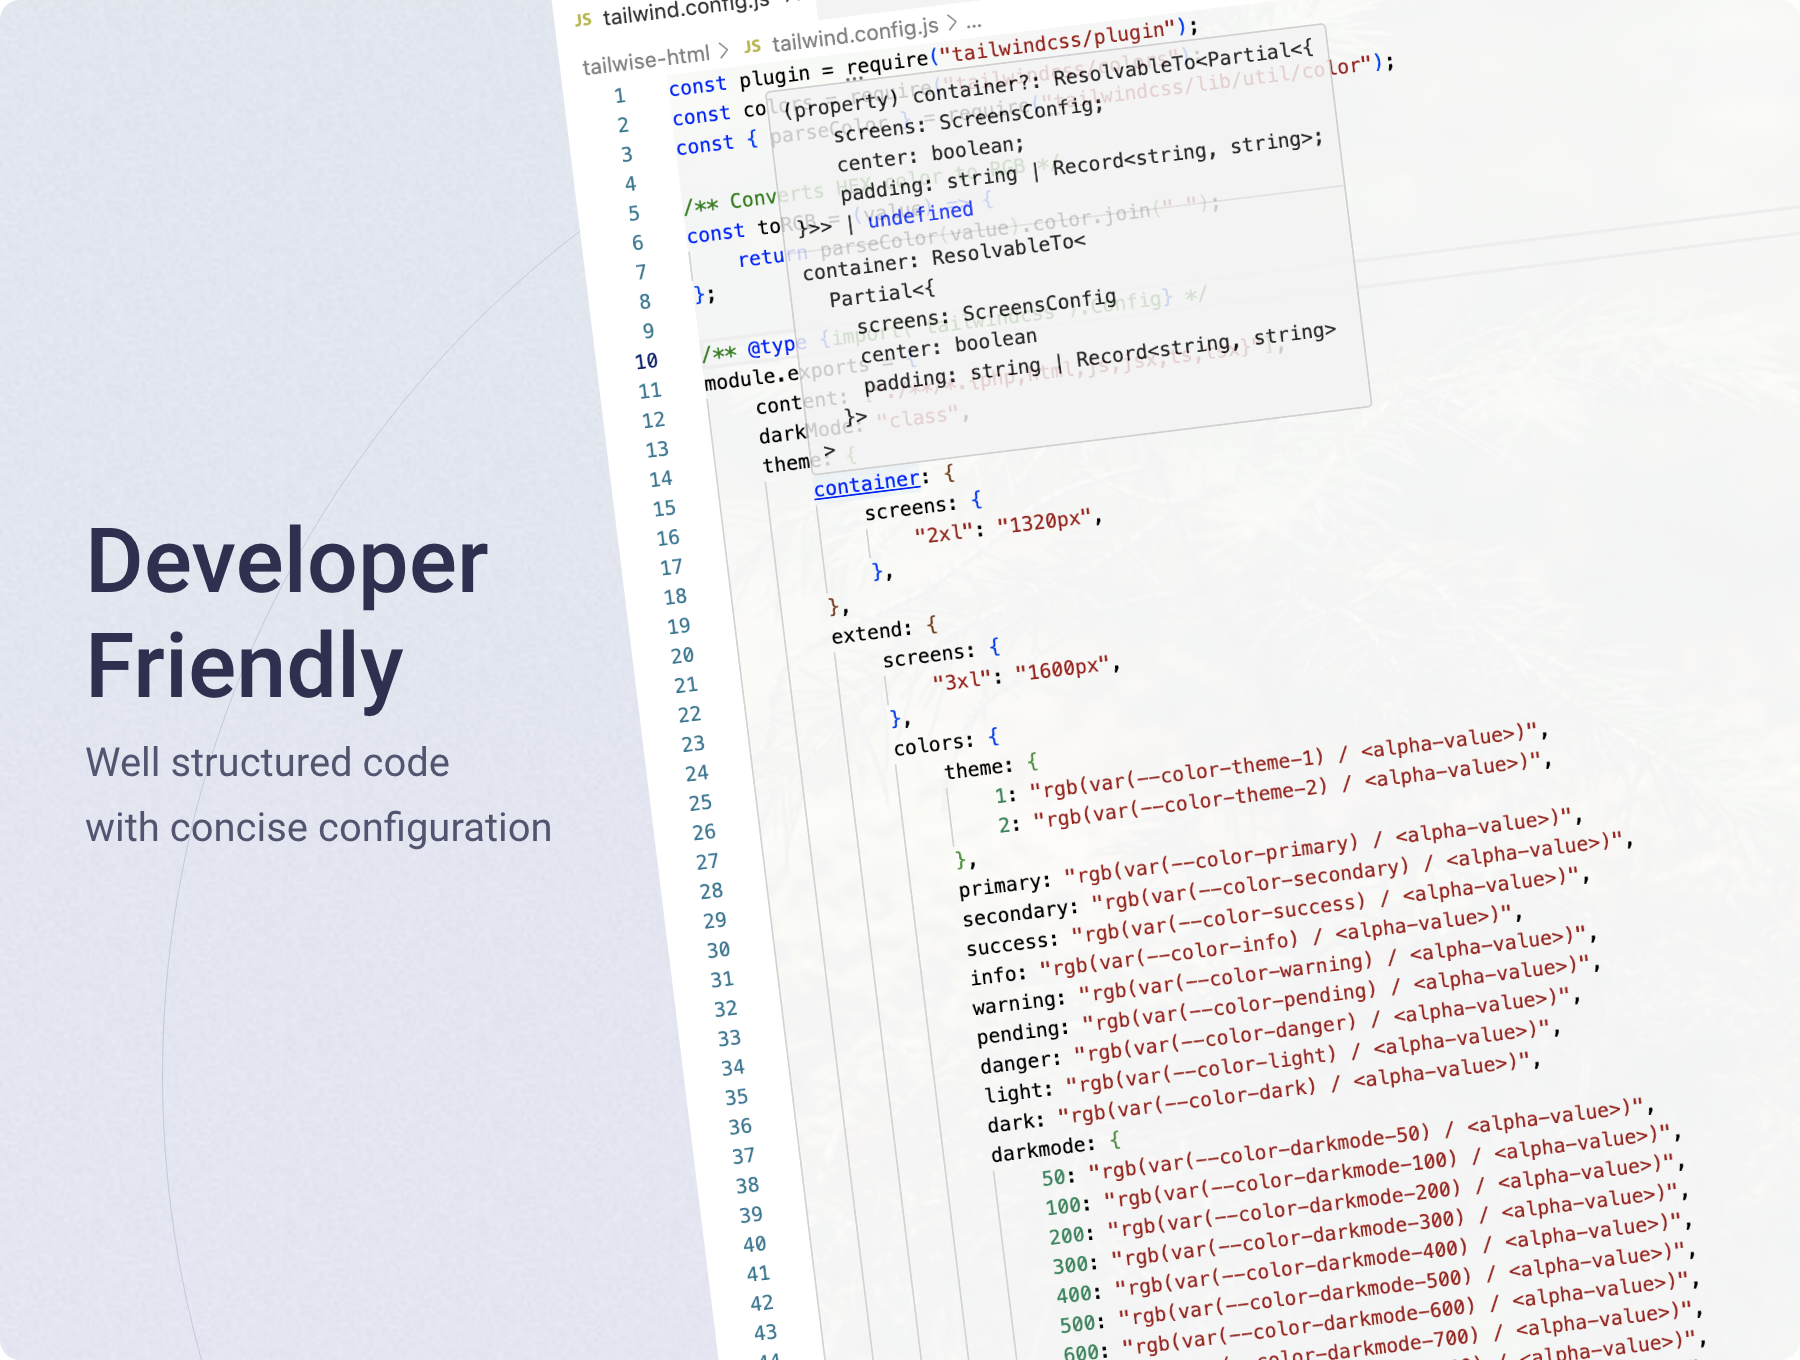Expand the chevron after tailwise-html breadcrumb

[x=723, y=49]
